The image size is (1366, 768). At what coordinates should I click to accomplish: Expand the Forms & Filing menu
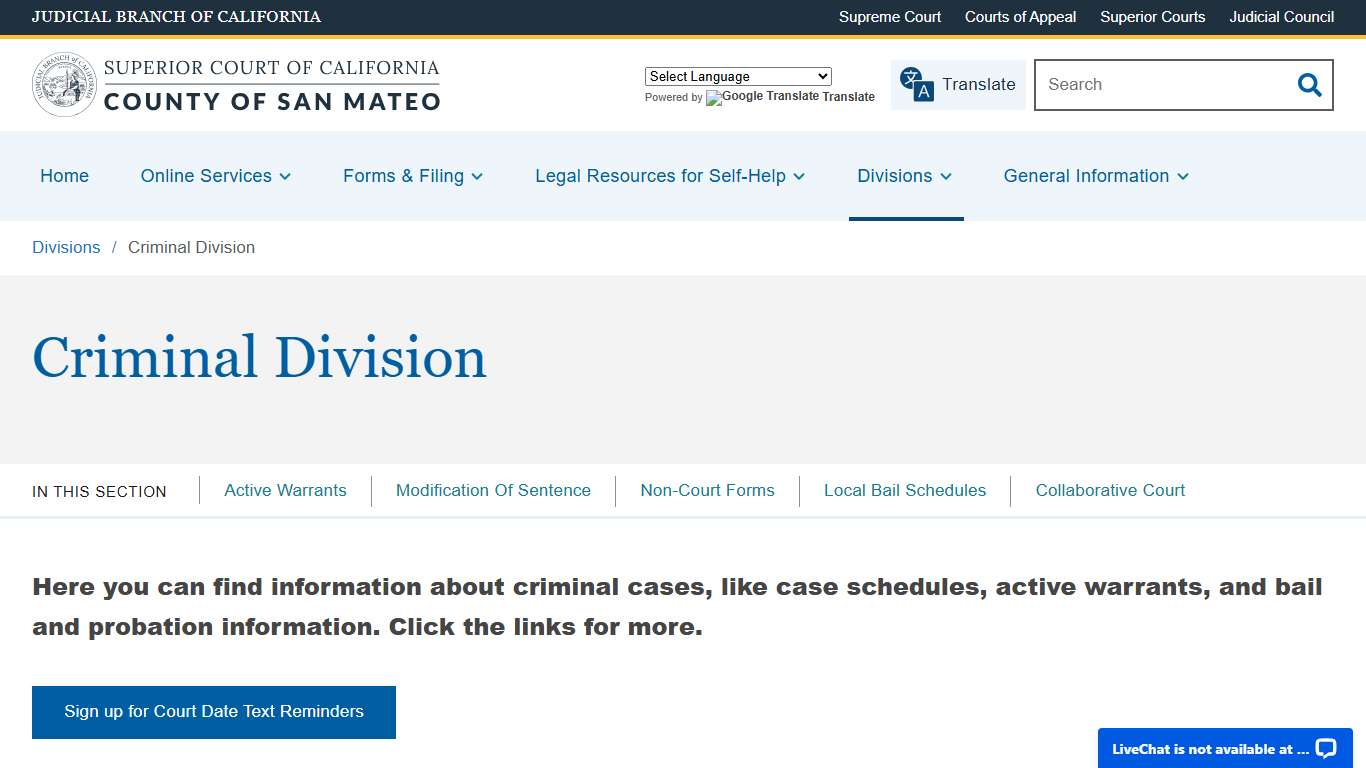point(413,176)
